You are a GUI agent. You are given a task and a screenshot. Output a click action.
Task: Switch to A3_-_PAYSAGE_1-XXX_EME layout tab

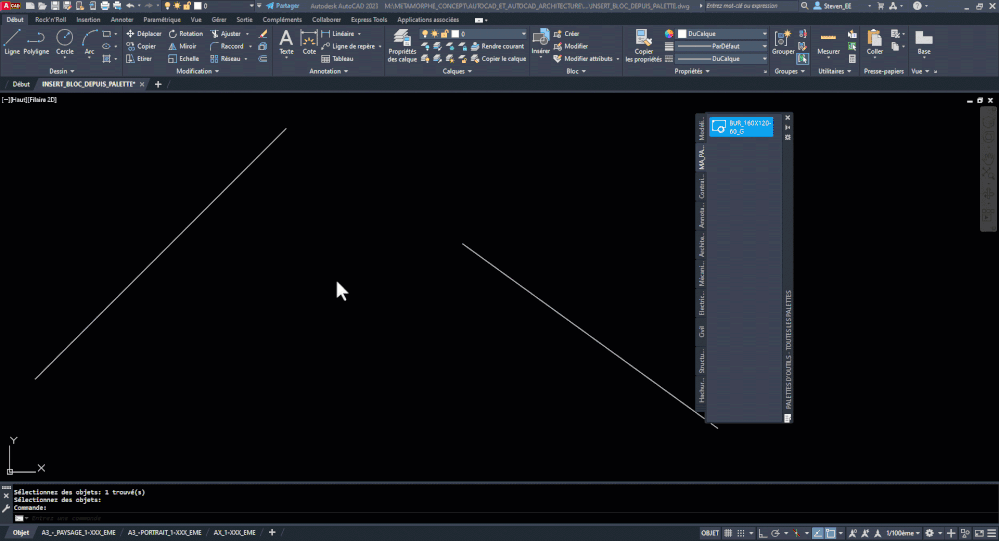point(78,533)
